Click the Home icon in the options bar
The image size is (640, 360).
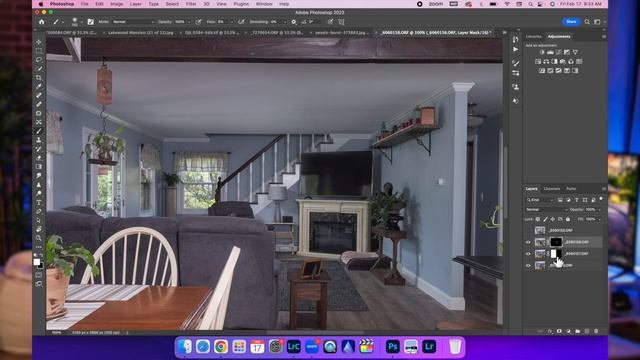point(42,22)
